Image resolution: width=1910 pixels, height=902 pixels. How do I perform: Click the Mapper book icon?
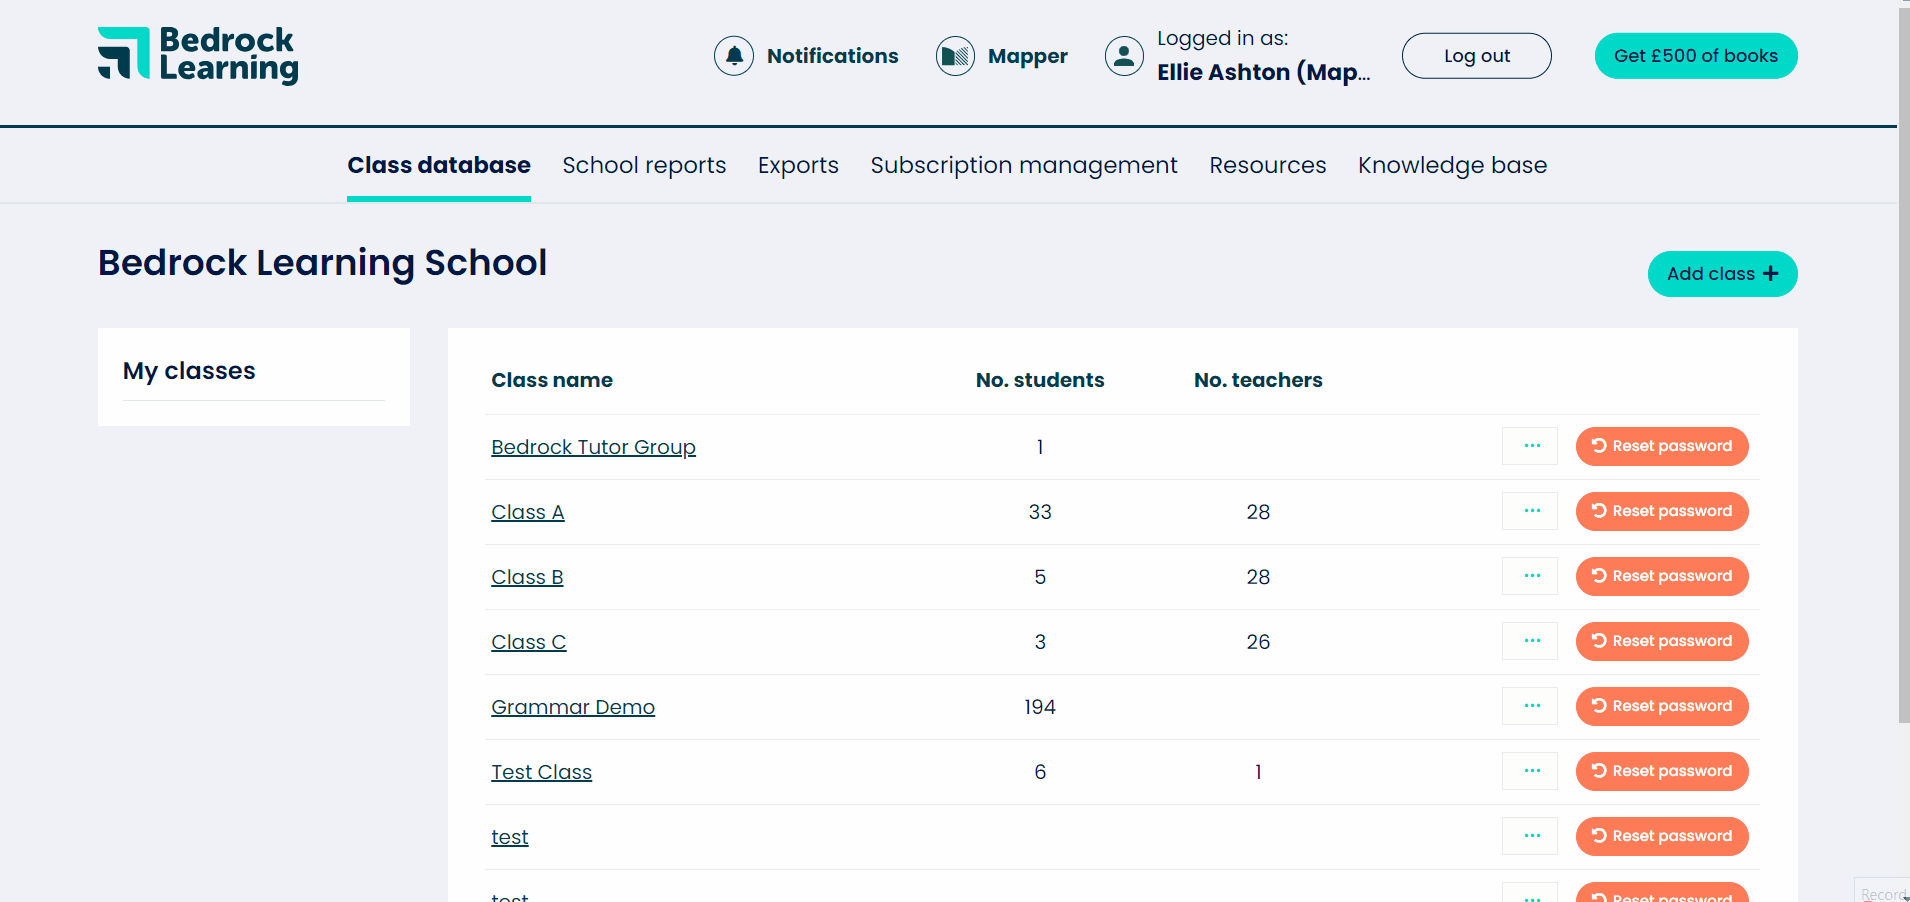(x=955, y=55)
